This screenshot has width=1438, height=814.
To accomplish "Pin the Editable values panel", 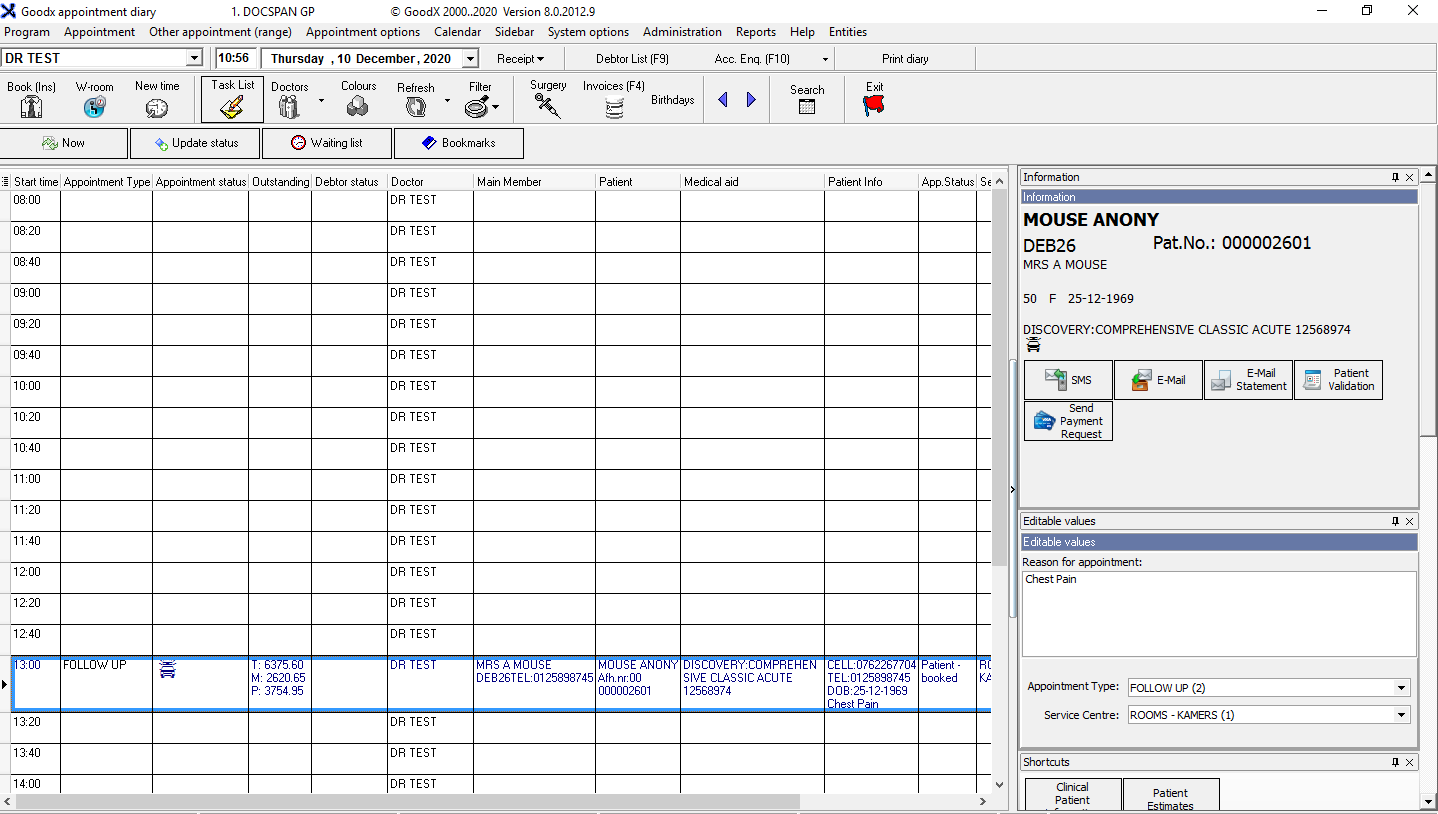I will click(1395, 521).
